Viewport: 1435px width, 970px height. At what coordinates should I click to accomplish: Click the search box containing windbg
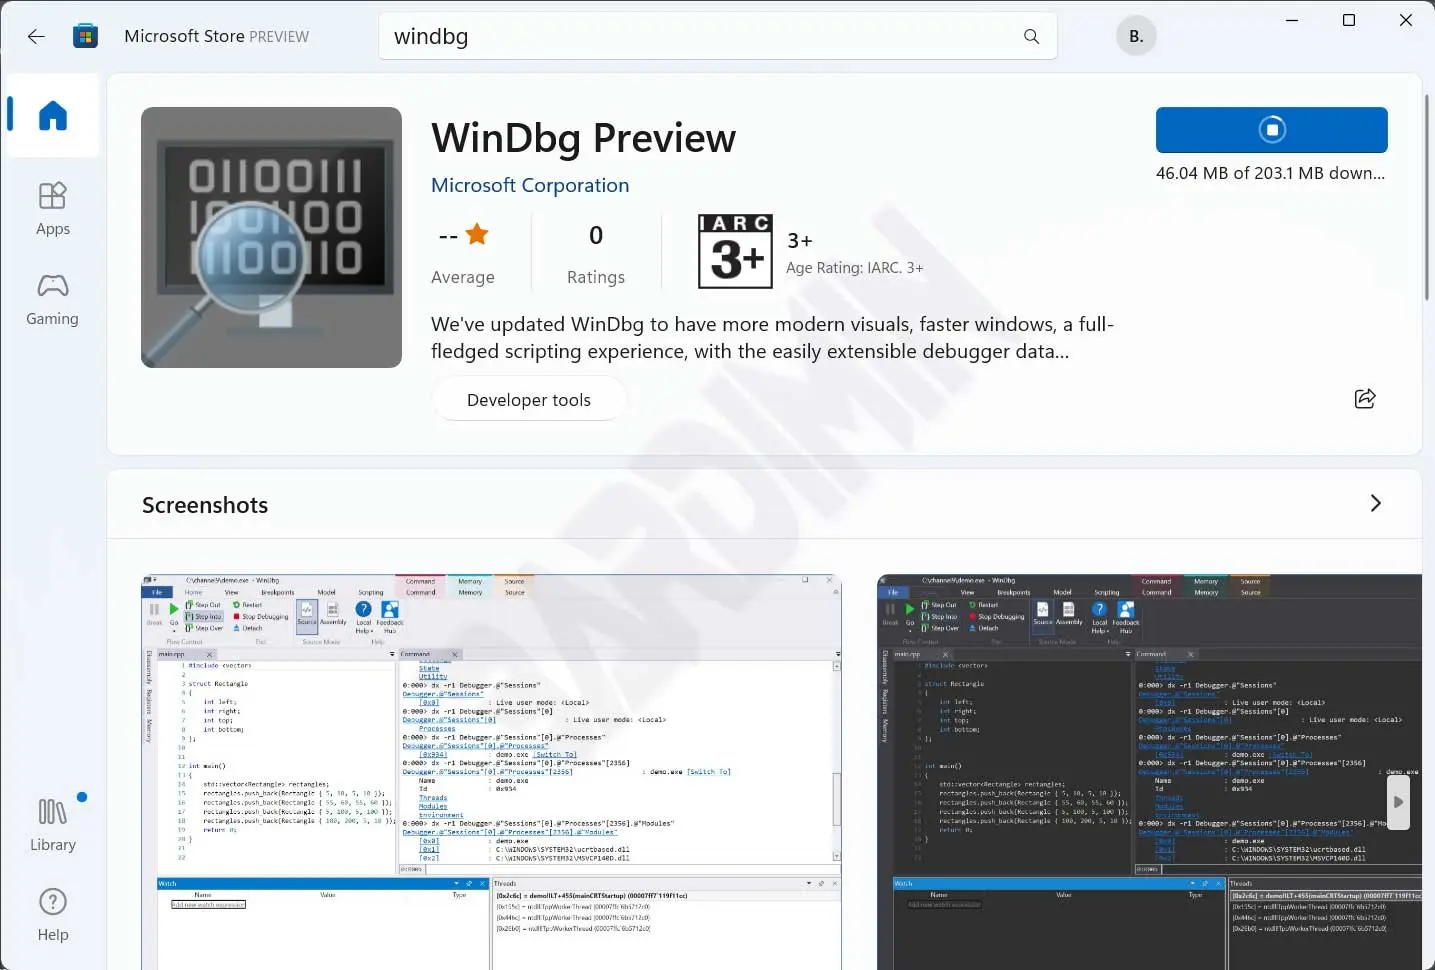700,37
